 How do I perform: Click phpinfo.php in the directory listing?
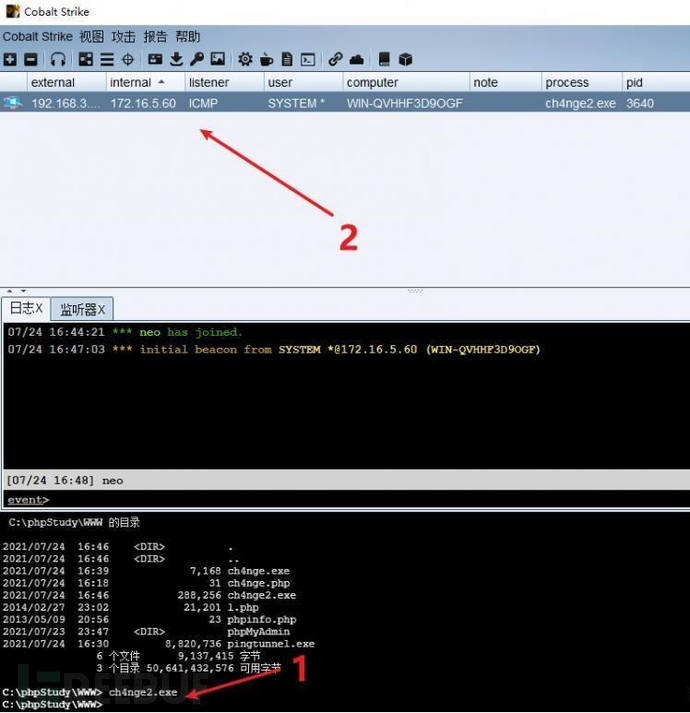pyautogui.click(x=262, y=619)
